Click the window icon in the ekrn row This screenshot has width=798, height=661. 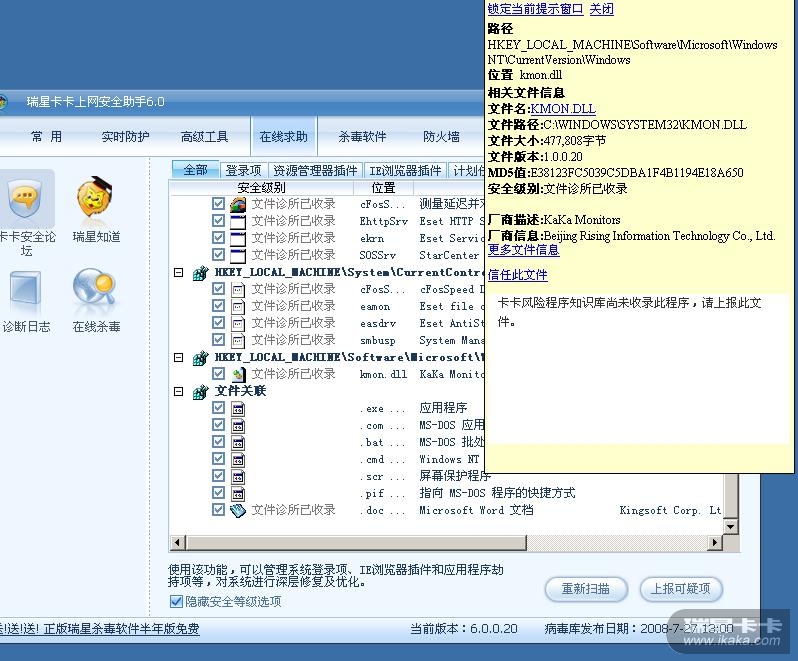pyautogui.click(x=238, y=238)
